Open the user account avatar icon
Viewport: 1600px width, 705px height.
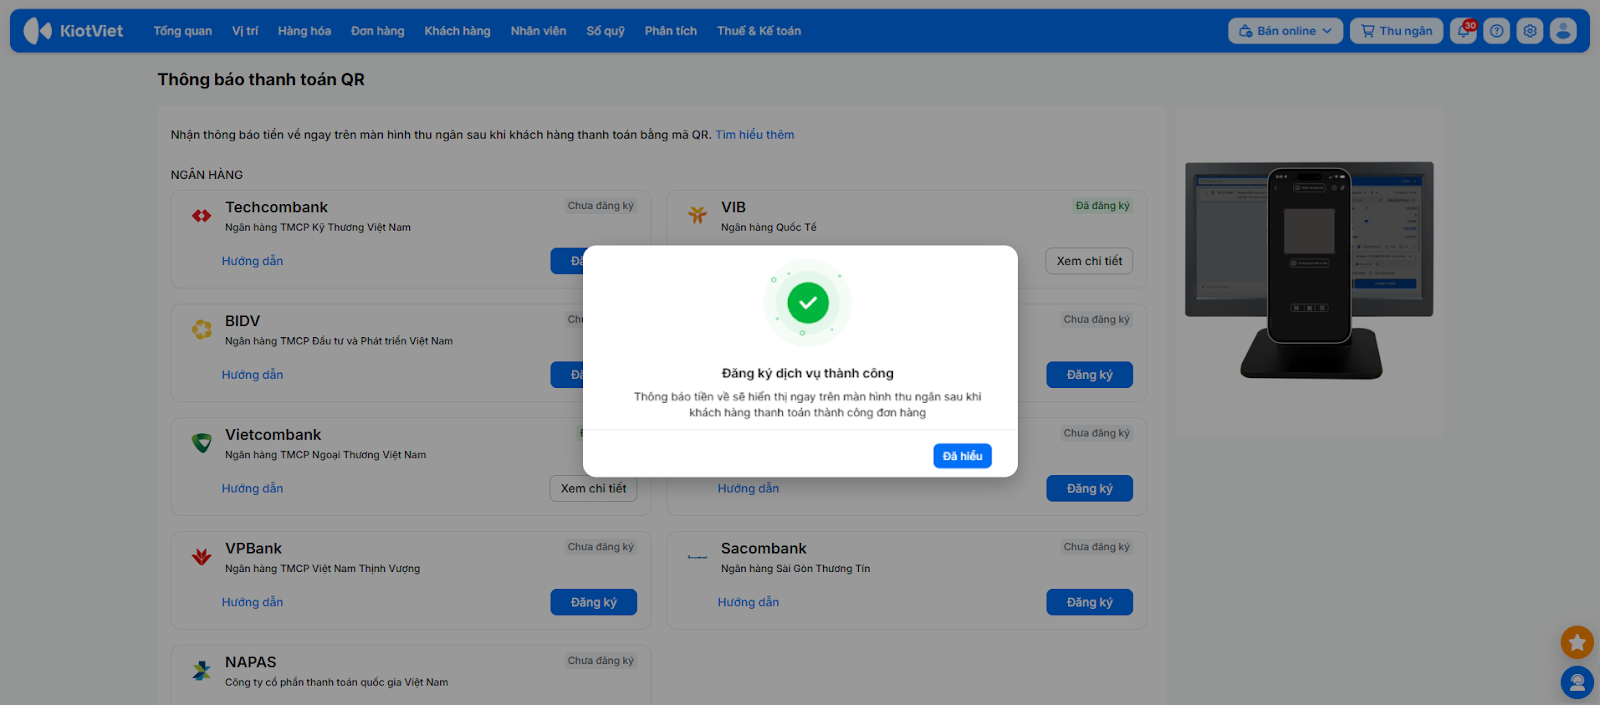pyautogui.click(x=1563, y=31)
